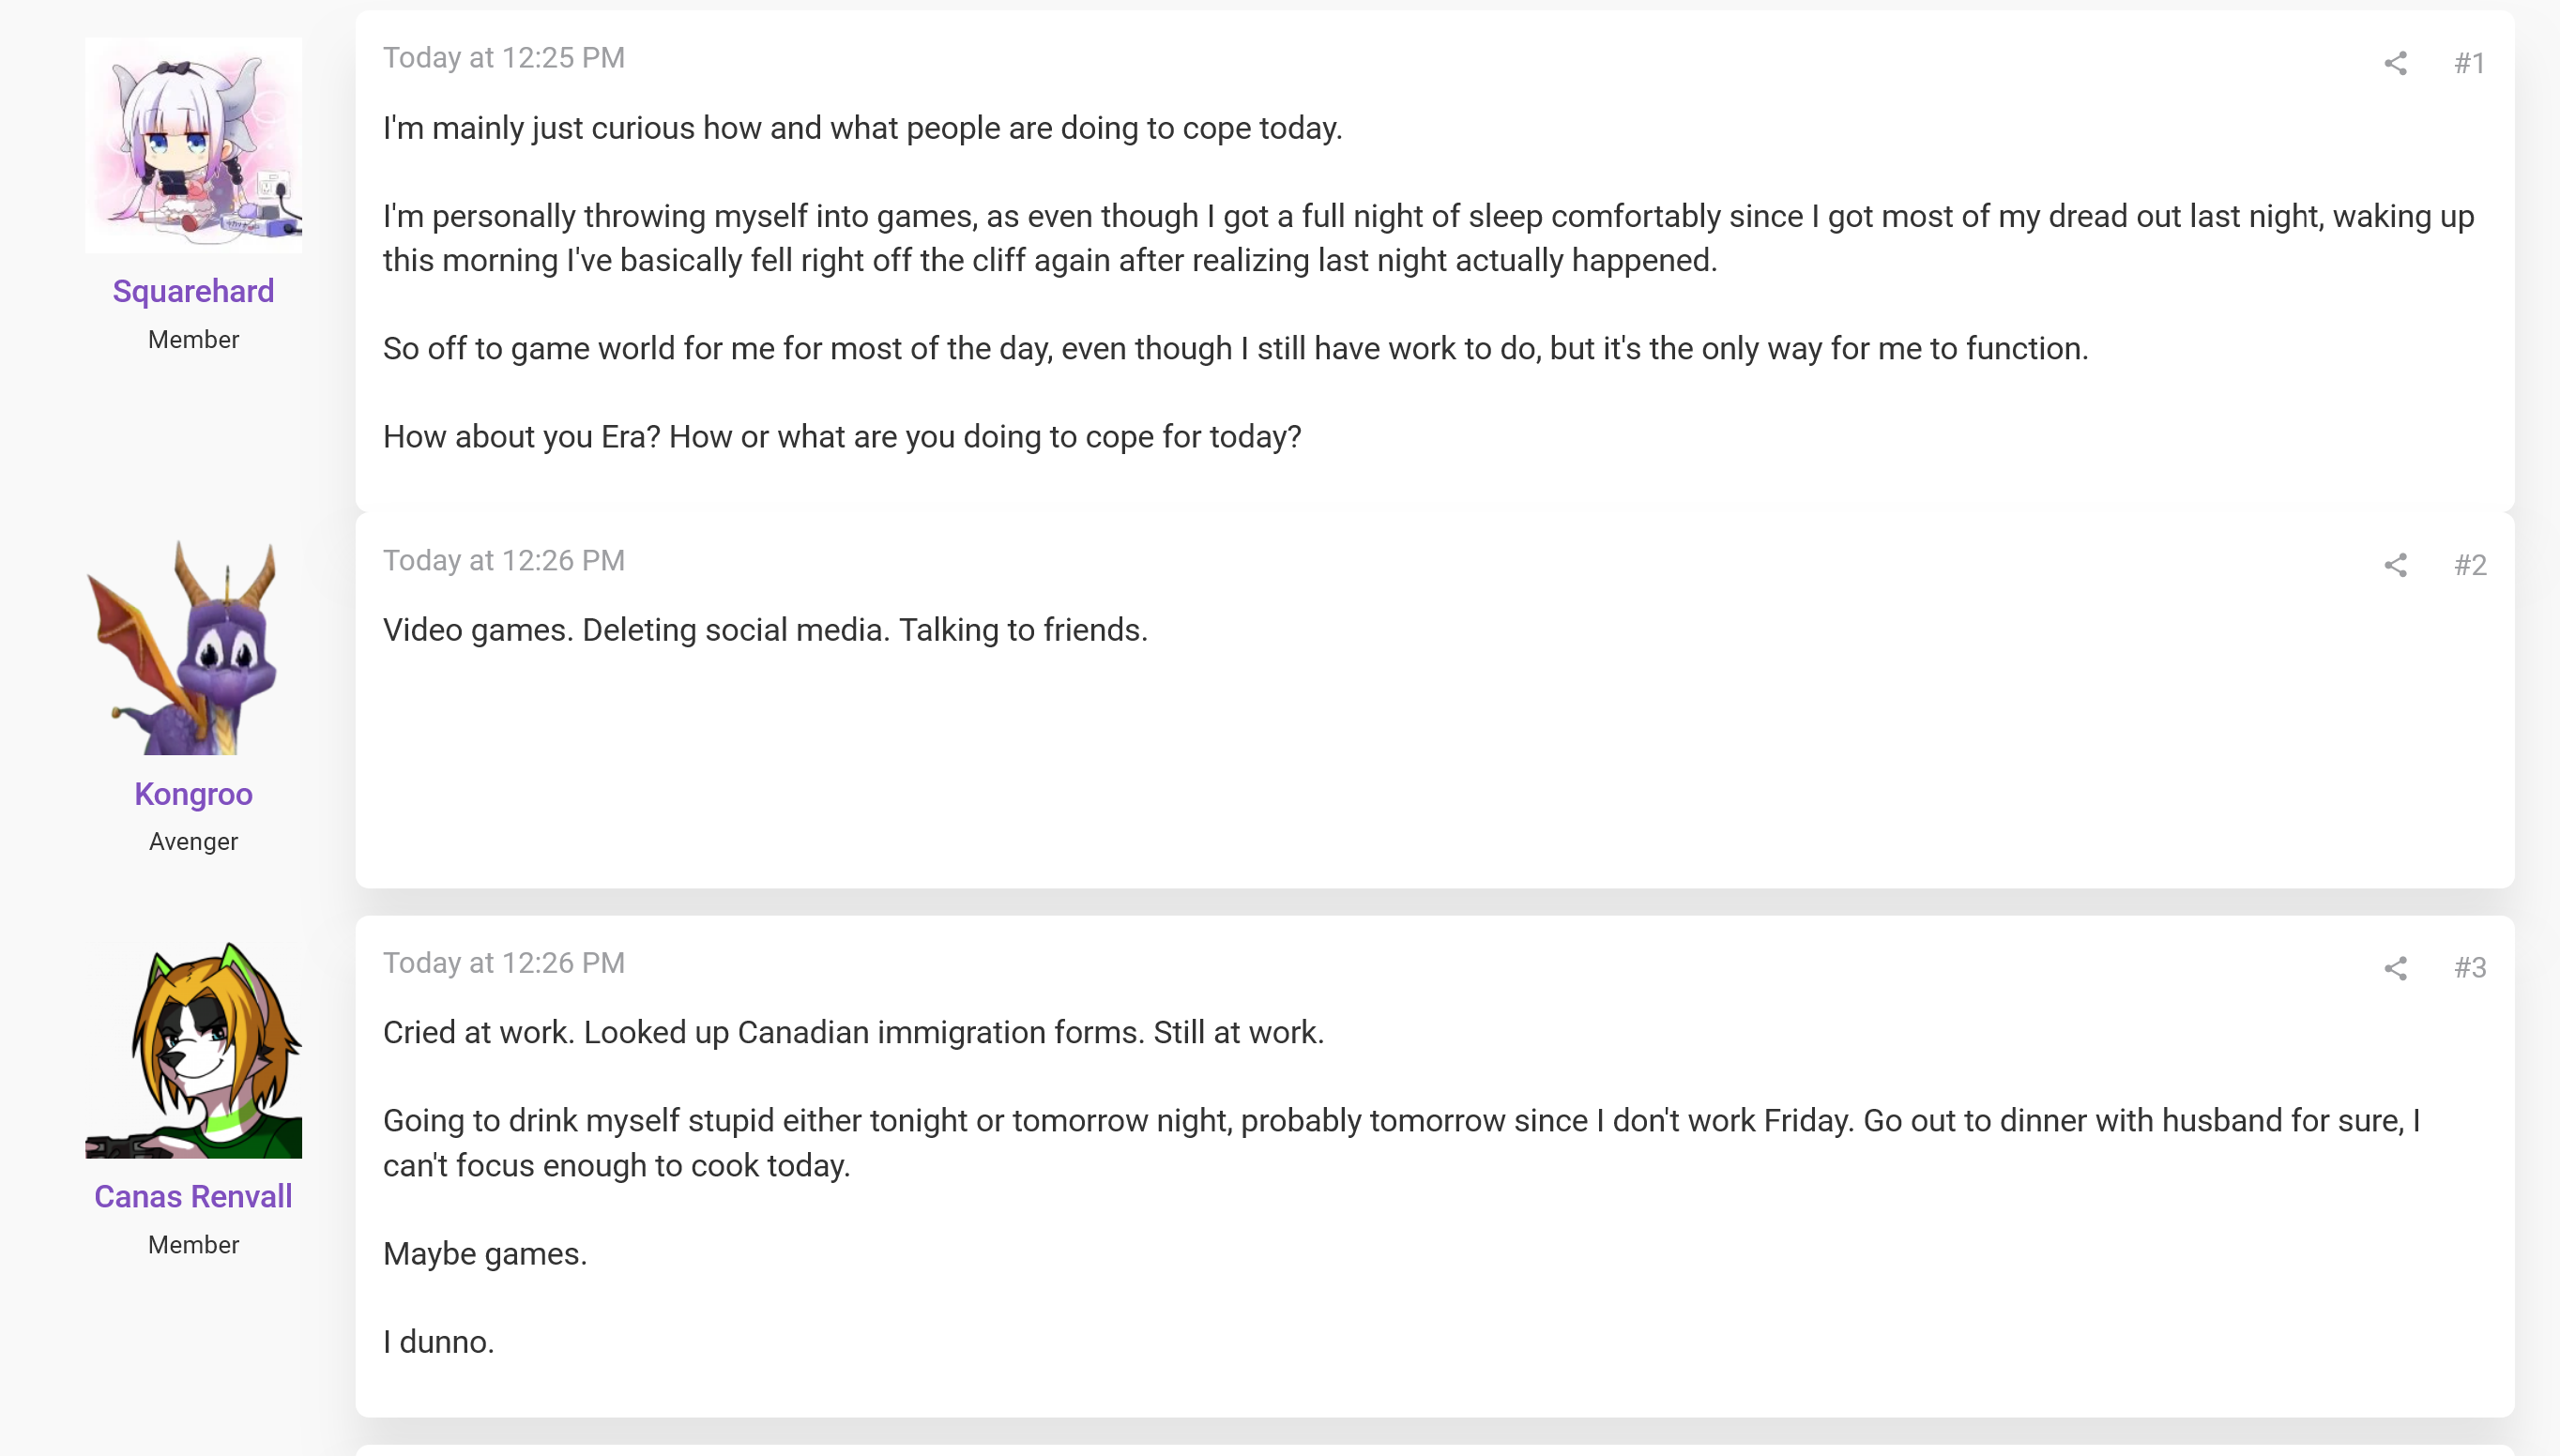Click the #3 post permalink number

point(2469,968)
